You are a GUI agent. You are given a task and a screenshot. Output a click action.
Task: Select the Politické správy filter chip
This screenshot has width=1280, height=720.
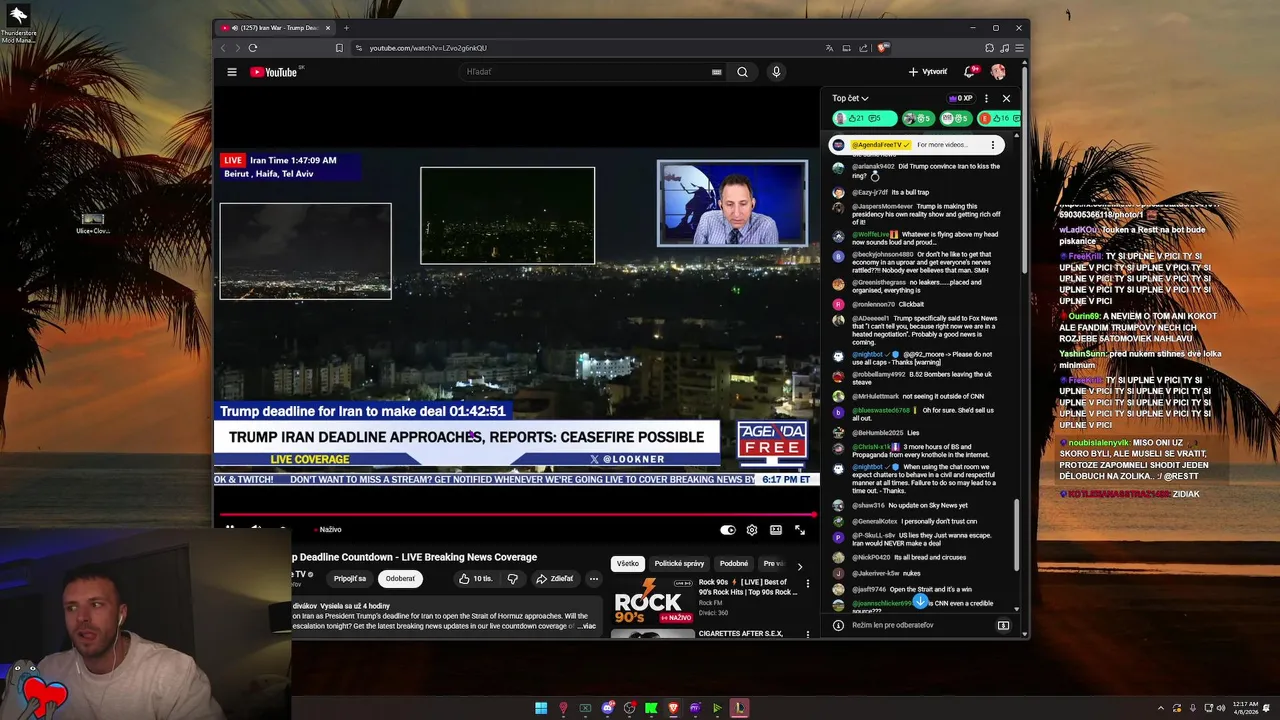pos(680,564)
